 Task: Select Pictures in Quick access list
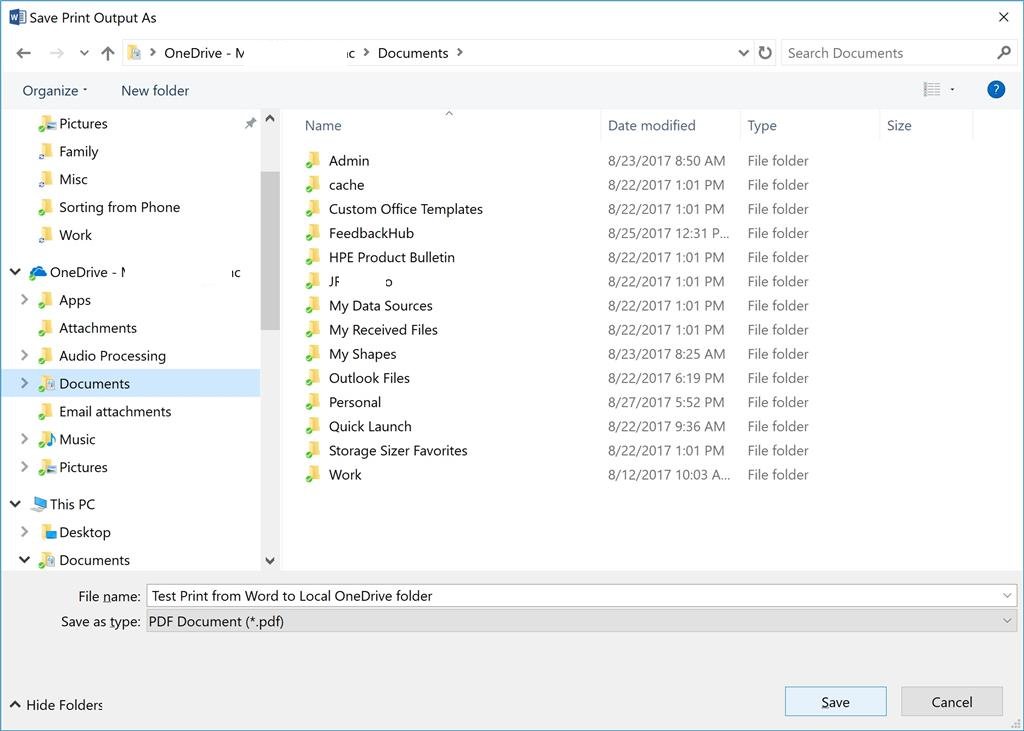[83, 123]
